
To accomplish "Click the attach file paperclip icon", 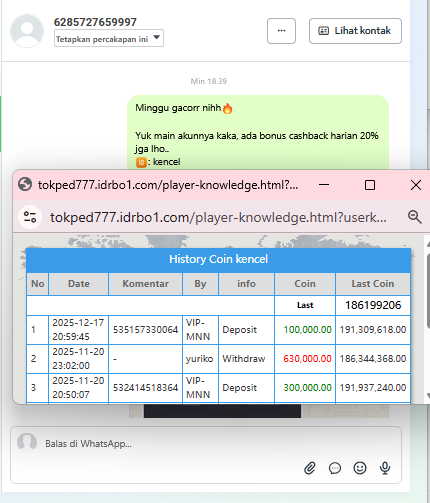I will [x=310, y=468].
